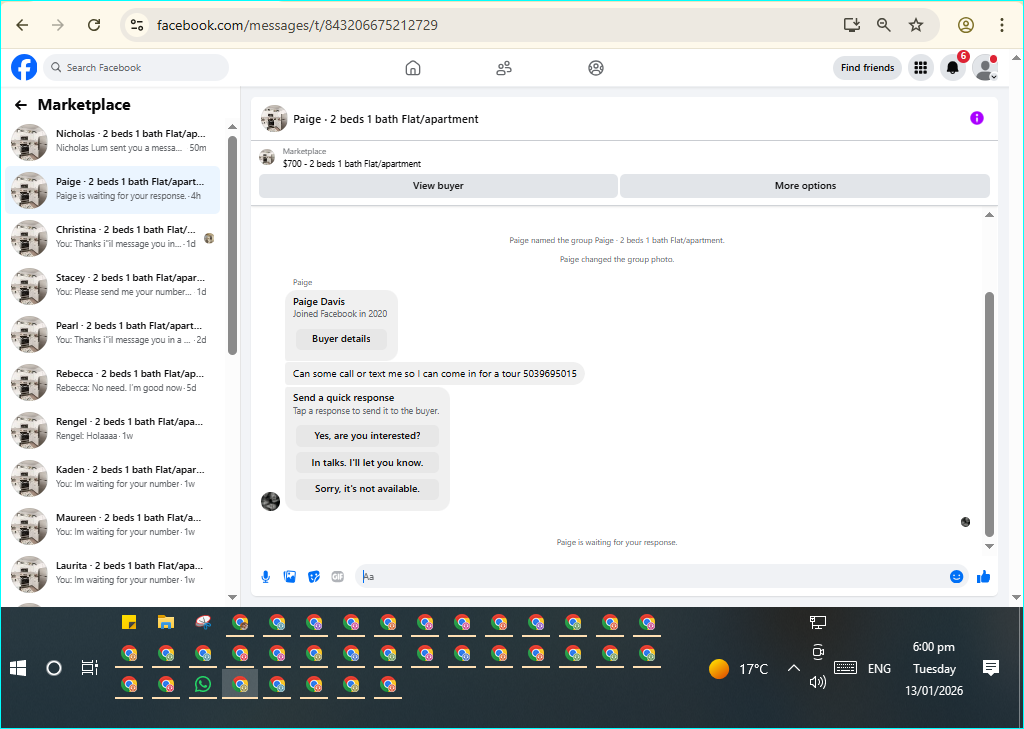This screenshot has width=1024, height=729.
Task: Open conversation information purple icon
Action: [977, 118]
